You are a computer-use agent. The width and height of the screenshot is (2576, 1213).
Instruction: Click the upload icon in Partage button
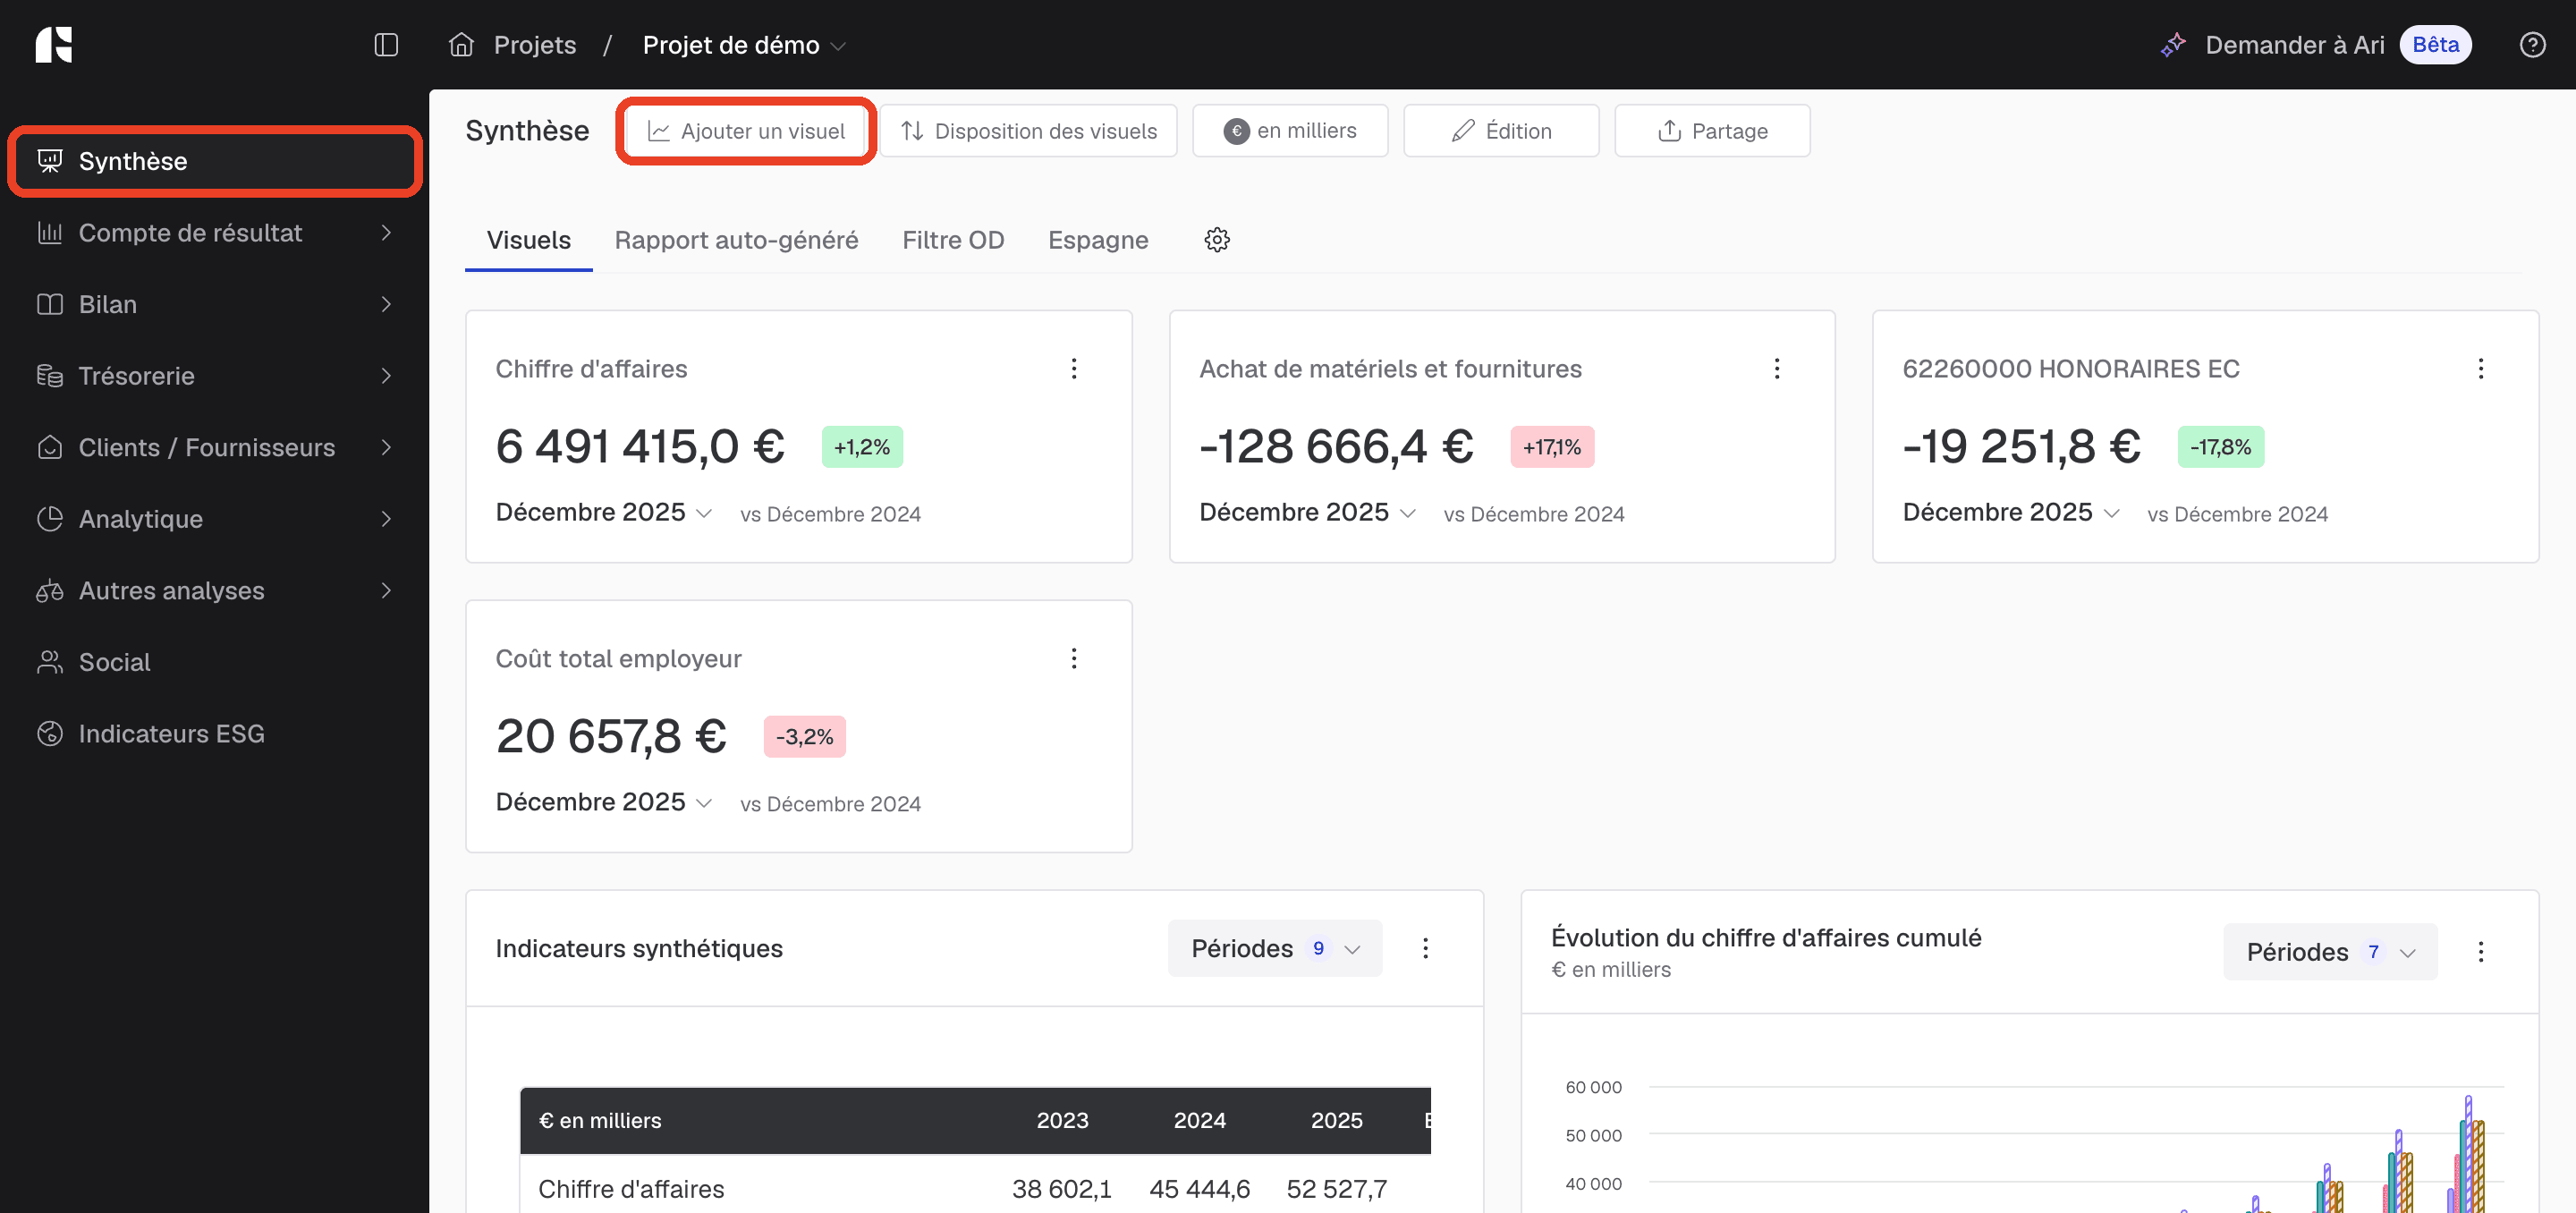[1669, 131]
